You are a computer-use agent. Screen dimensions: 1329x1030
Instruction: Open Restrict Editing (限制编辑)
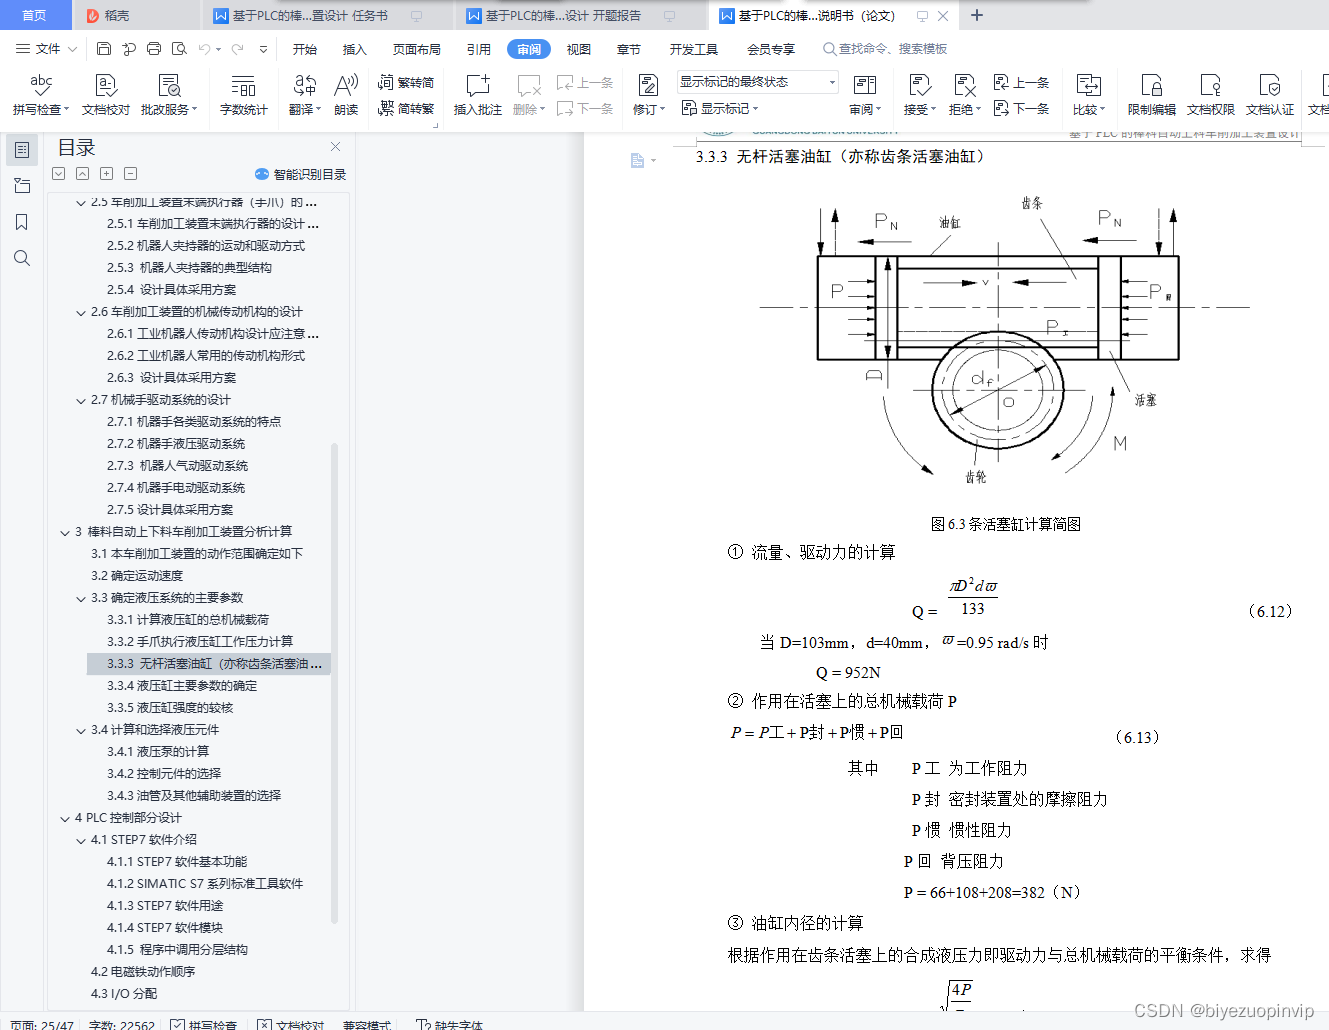pyautogui.click(x=1152, y=95)
